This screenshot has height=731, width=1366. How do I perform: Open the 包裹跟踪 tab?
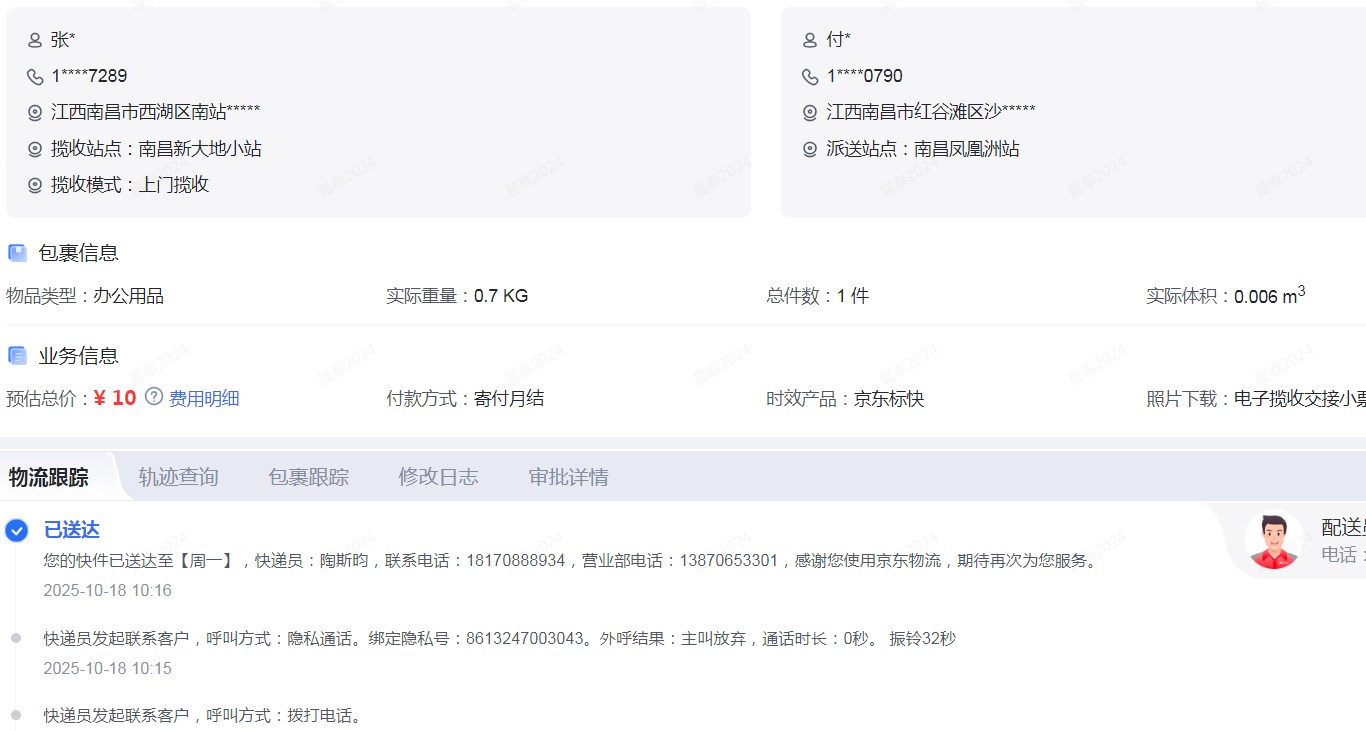(308, 477)
